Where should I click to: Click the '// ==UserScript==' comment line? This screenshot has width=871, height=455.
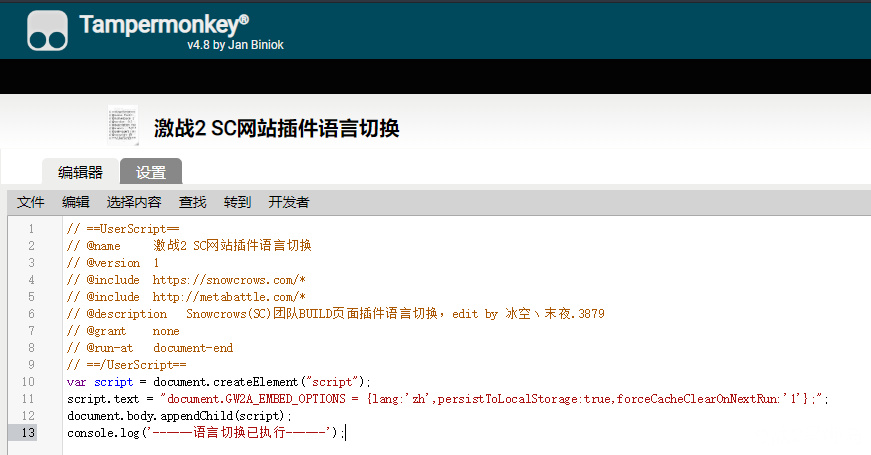(x=123, y=229)
